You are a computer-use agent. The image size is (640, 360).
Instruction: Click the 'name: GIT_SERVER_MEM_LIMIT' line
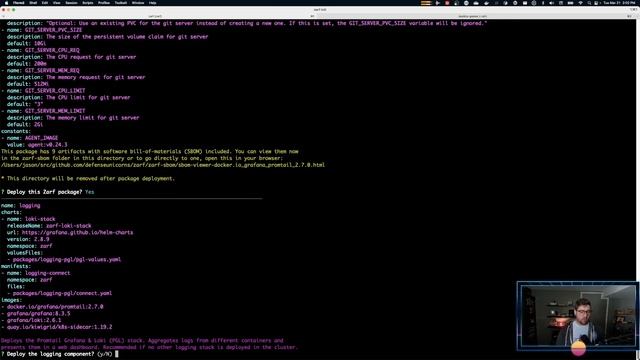[43, 111]
